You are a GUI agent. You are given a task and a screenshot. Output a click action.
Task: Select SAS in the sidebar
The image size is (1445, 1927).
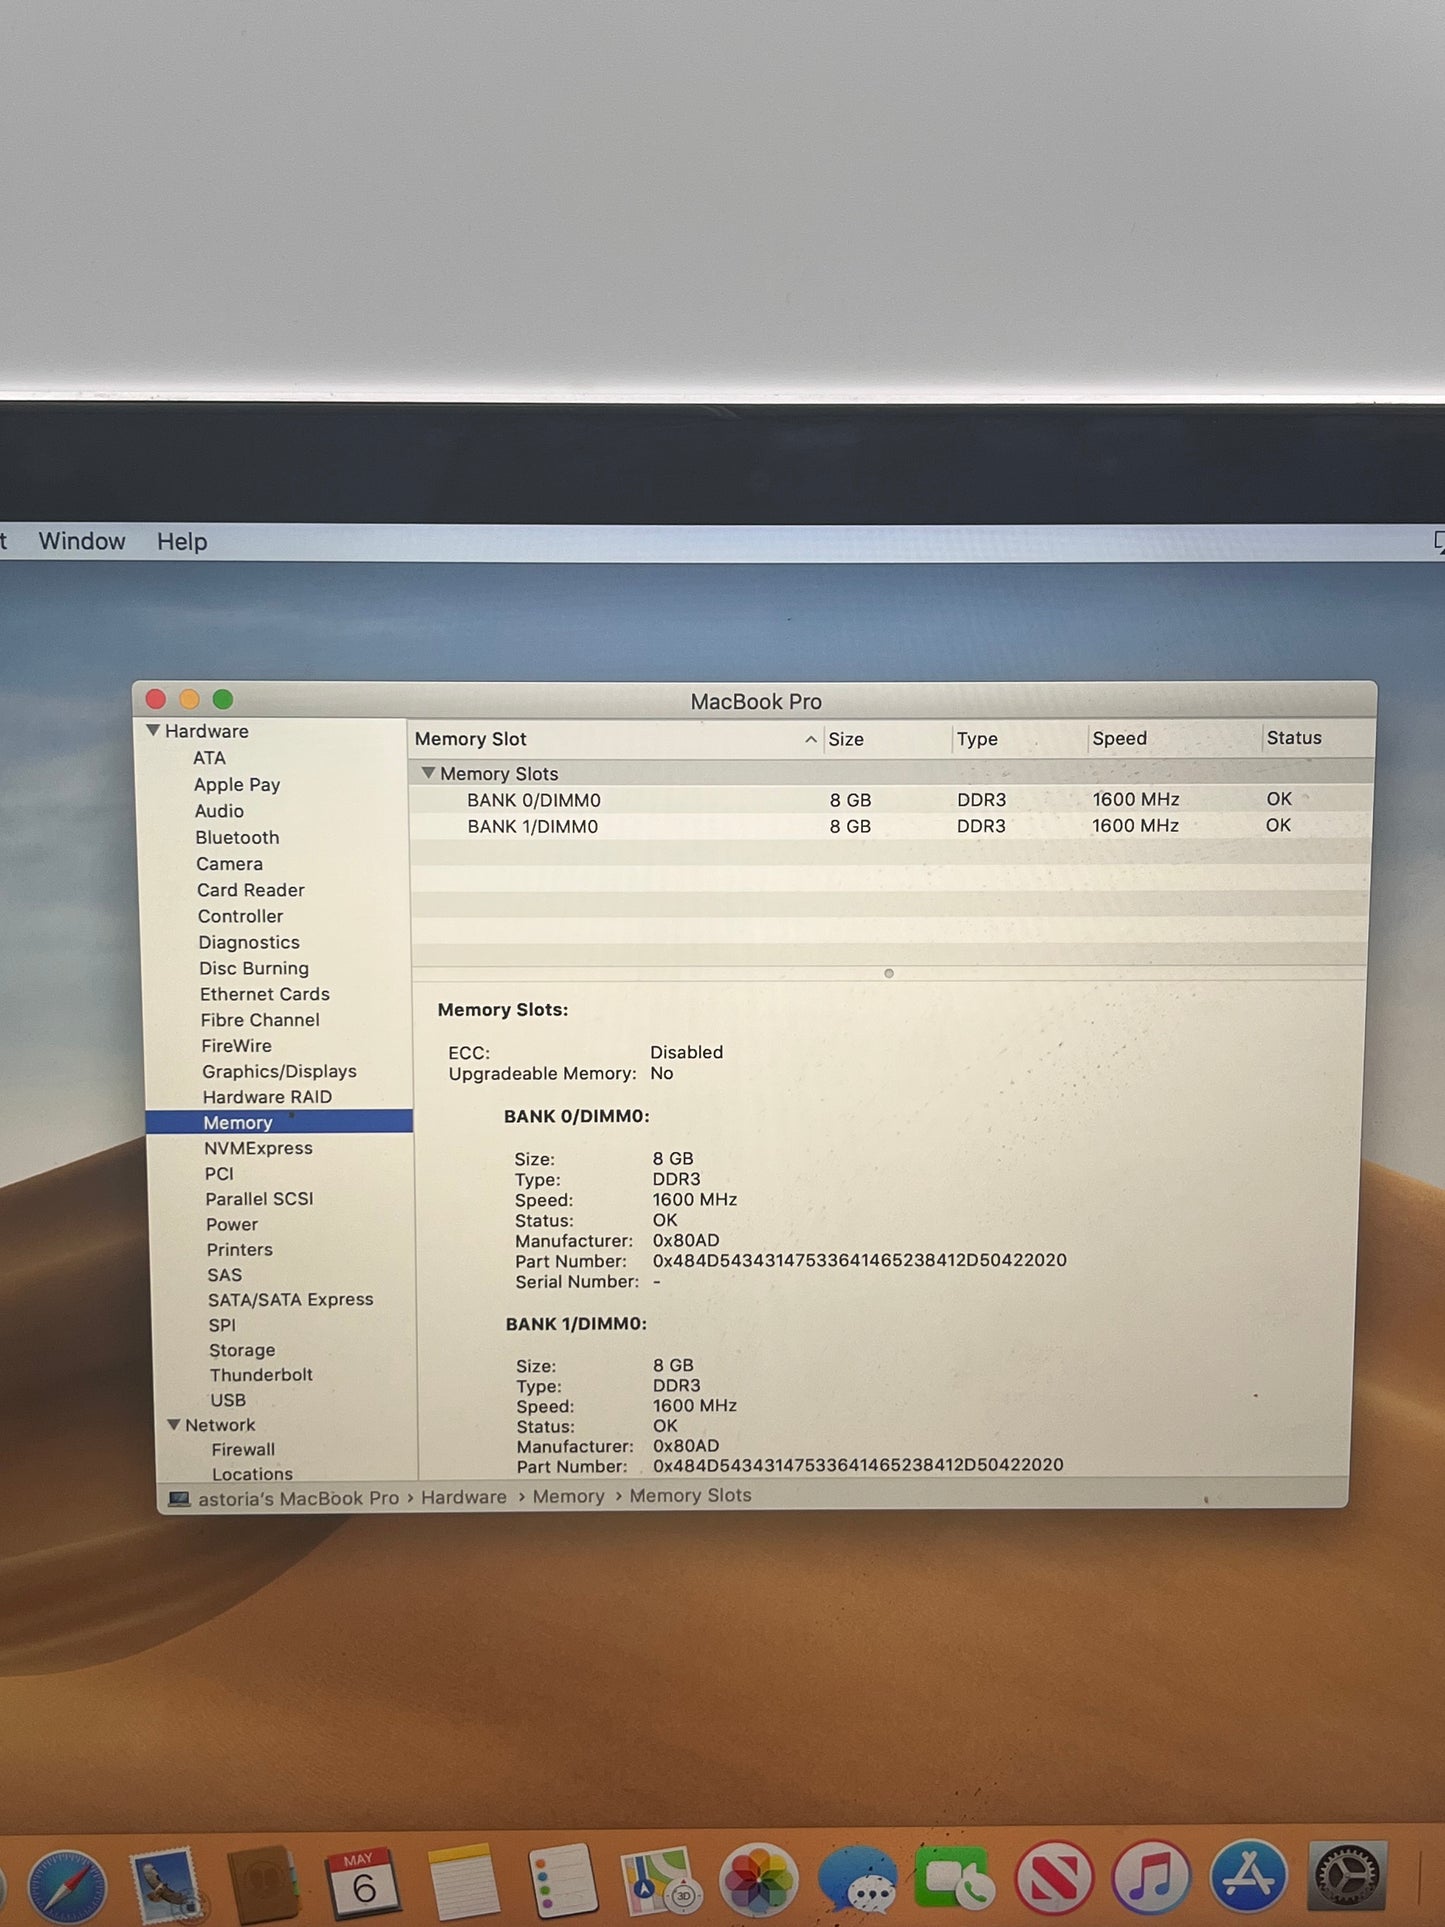224,1275
